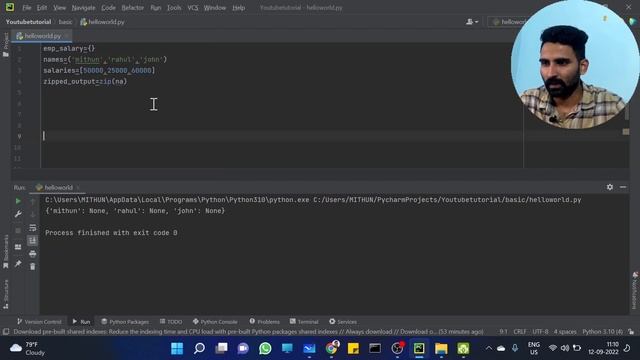Open the Notifications sidebar panel
640x360 pixels.
click(635, 291)
